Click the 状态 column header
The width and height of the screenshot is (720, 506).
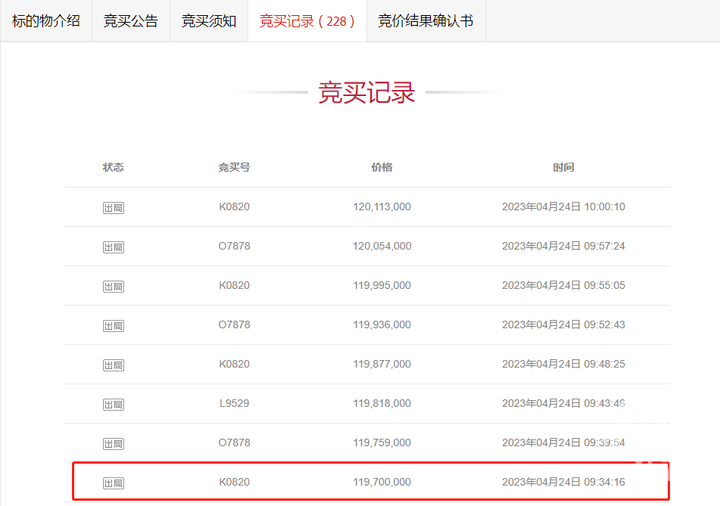[113, 167]
